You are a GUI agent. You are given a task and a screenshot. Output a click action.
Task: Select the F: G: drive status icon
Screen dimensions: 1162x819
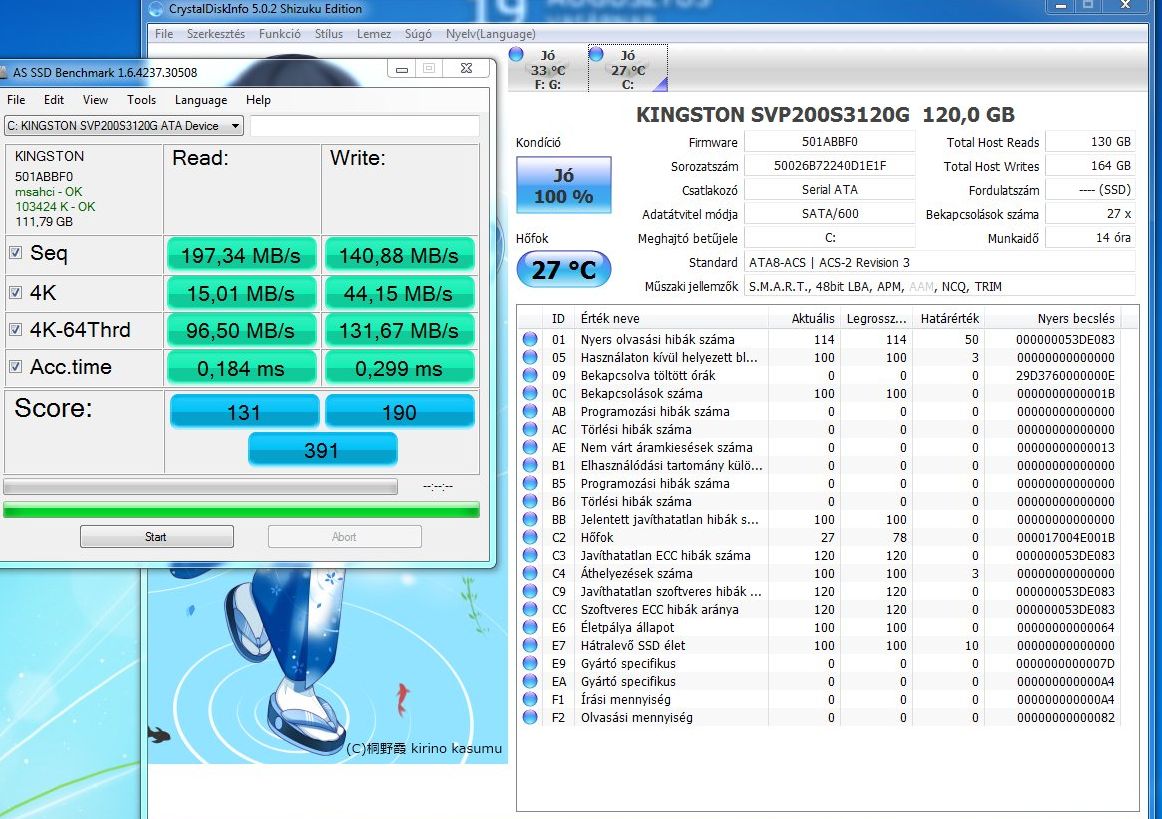[517, 54]
